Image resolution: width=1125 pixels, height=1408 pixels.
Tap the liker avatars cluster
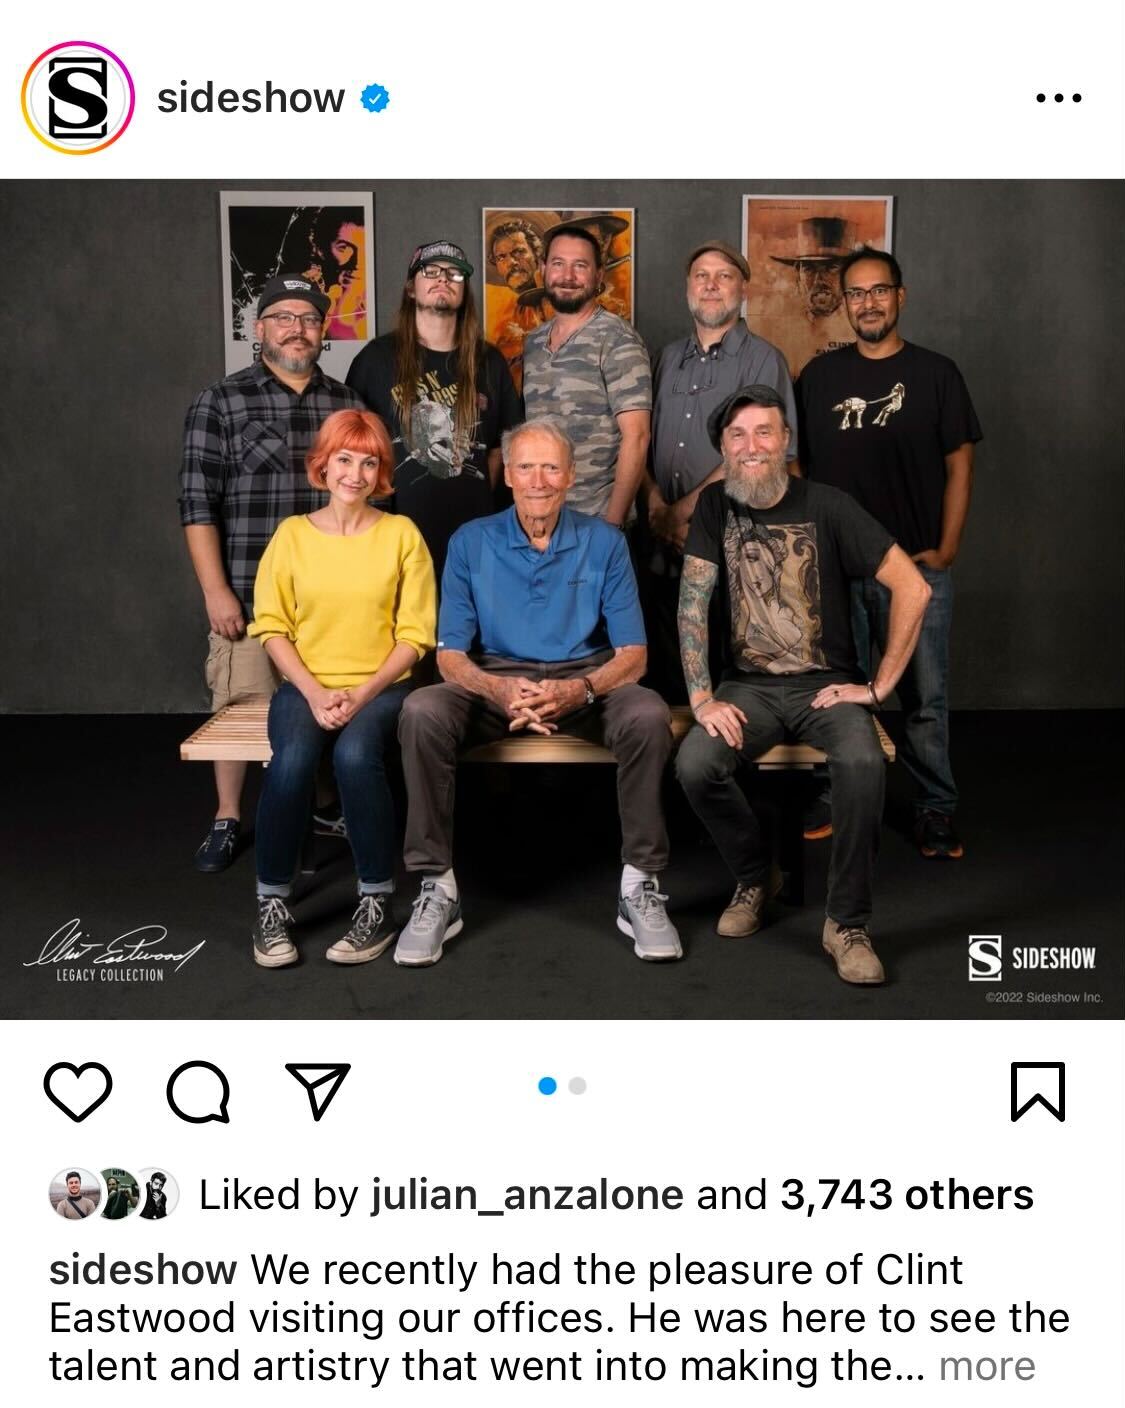tap(114, 1194)
